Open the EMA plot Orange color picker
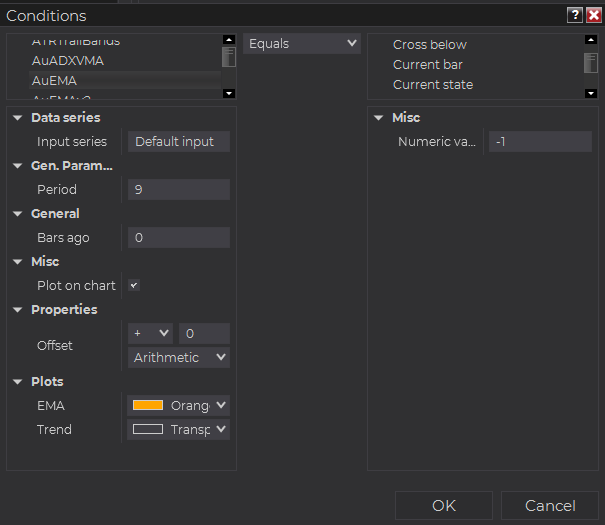 coord(179,405)
